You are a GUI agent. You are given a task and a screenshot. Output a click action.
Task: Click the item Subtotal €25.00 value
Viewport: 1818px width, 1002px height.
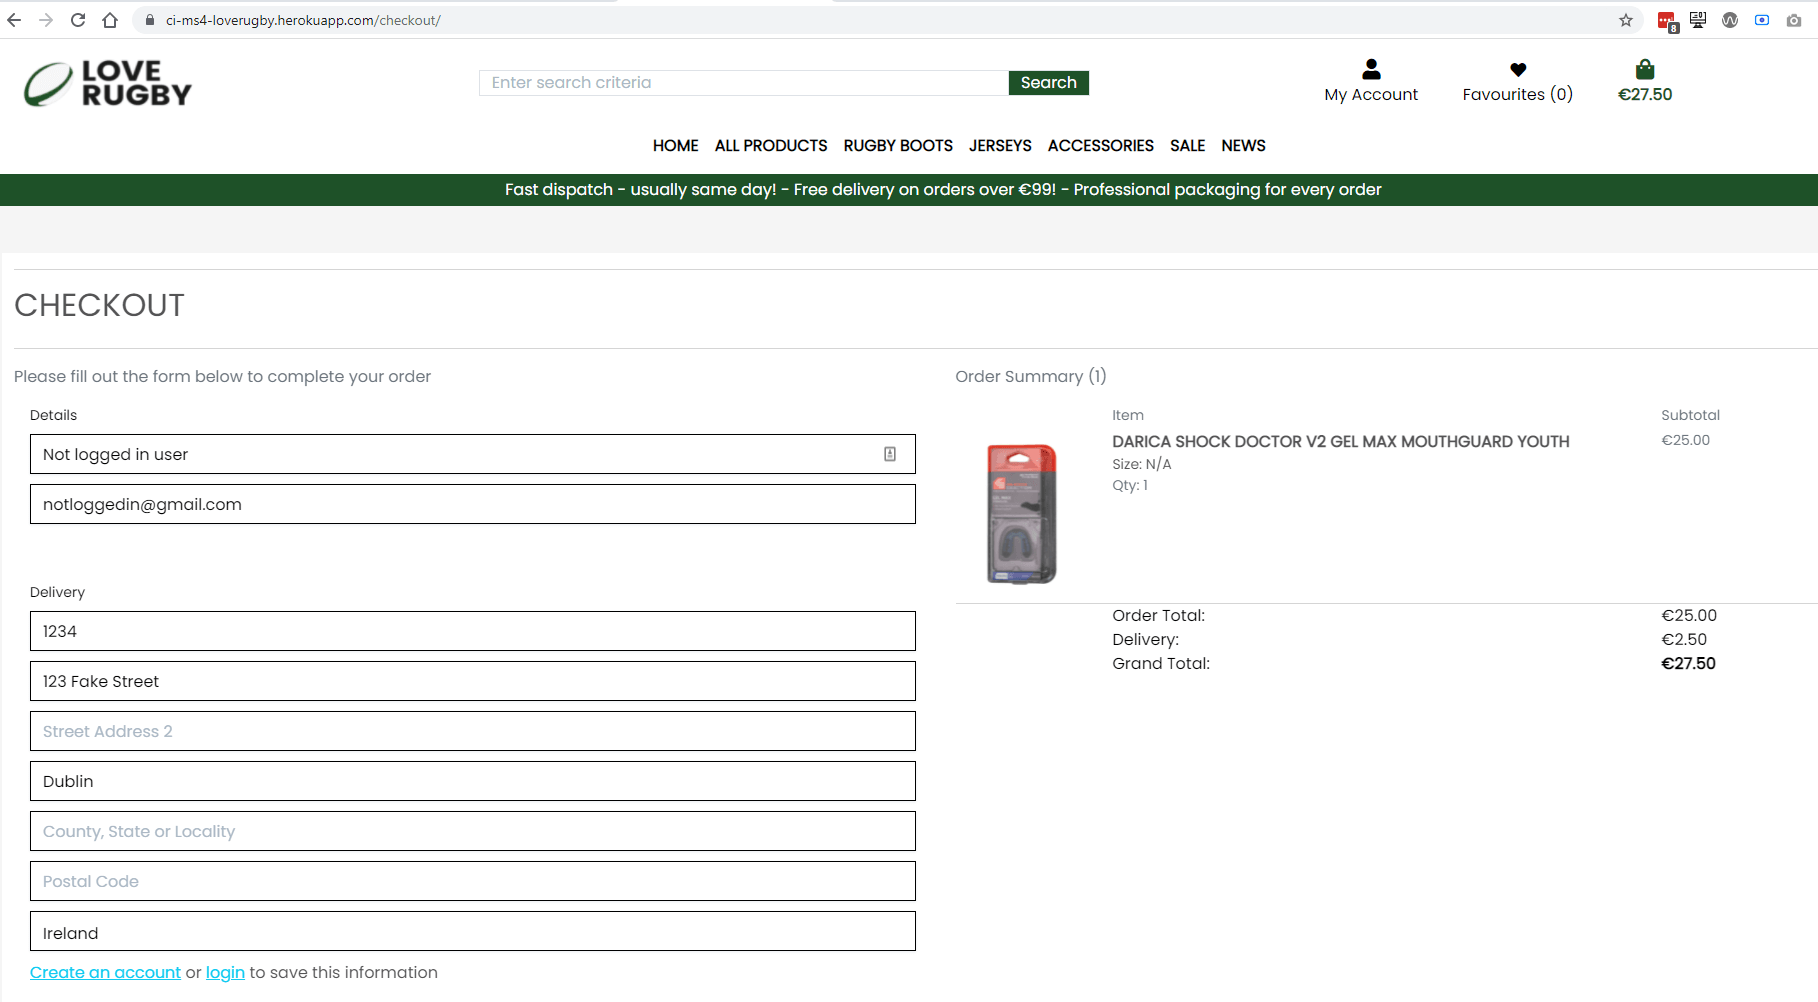click(x=1685, y=440)
